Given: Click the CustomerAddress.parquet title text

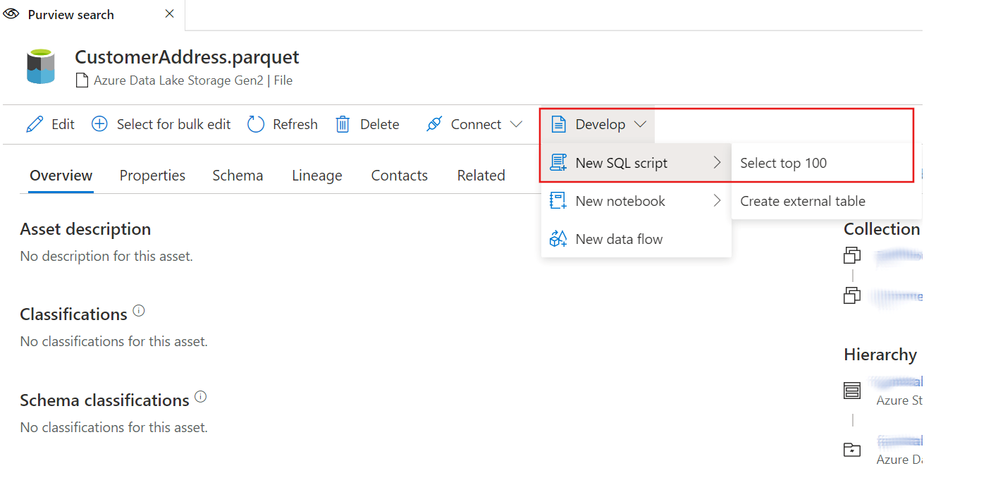Looking at the screenshot, I should (x=187, y=57).
